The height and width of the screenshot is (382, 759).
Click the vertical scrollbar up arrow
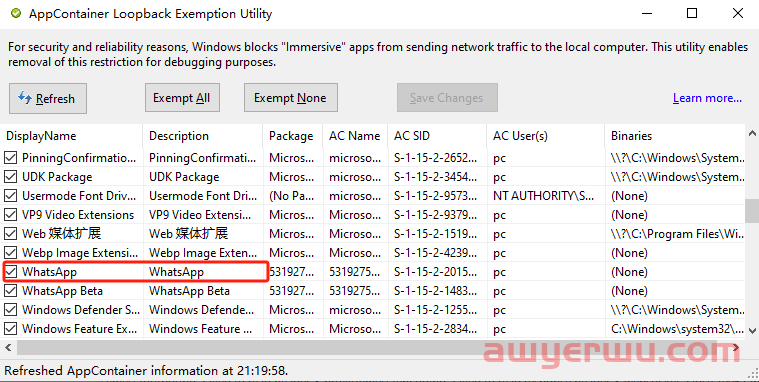point(752,133)
